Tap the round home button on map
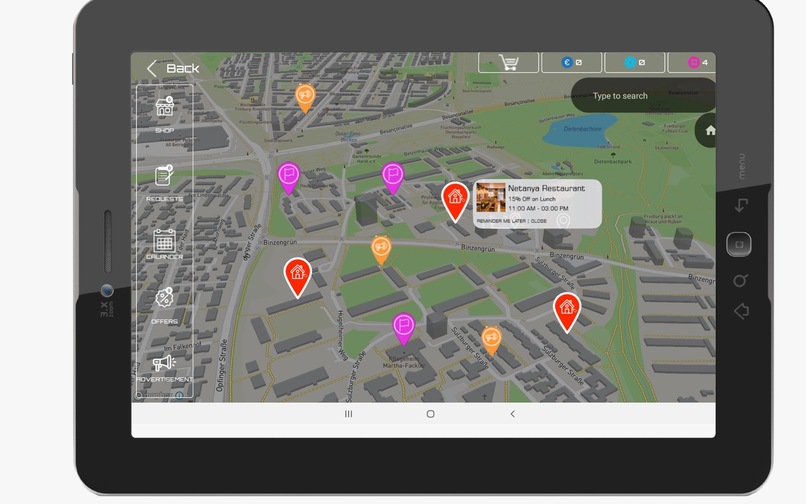Image resolution: width=806 pixels, height=504 pixels. point(706,131)
